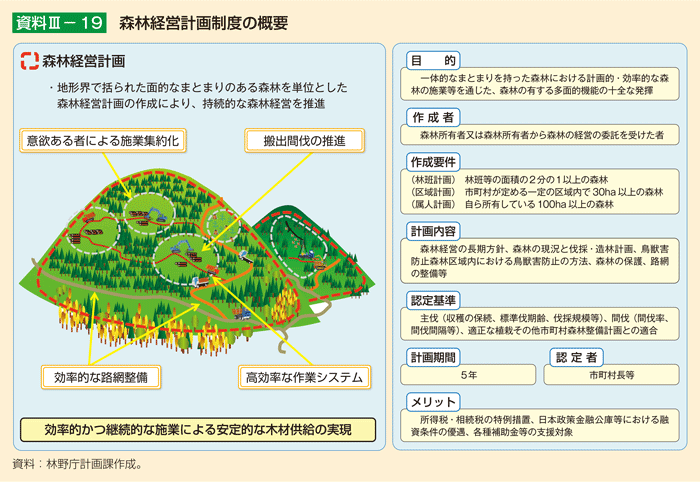Click the 5年 value box

click(x=468, y=375)
